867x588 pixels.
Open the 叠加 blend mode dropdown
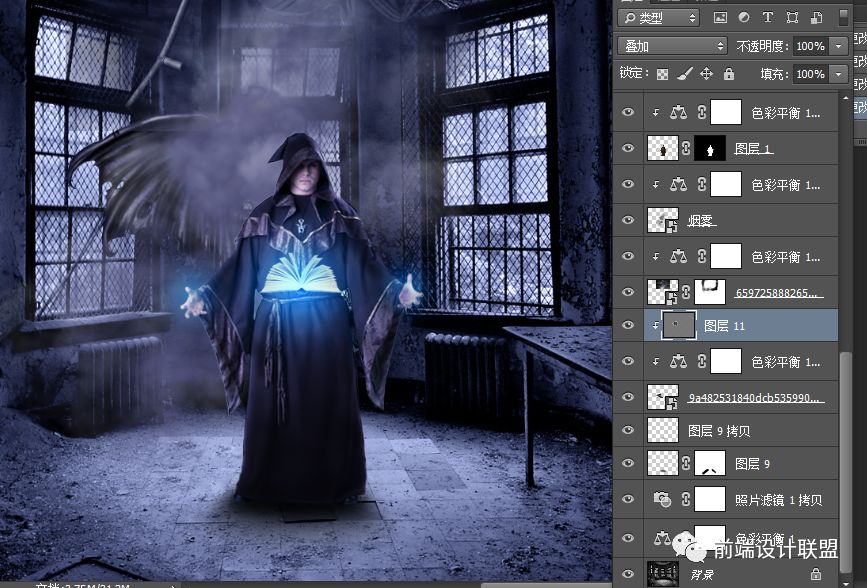tap(672, 46)
